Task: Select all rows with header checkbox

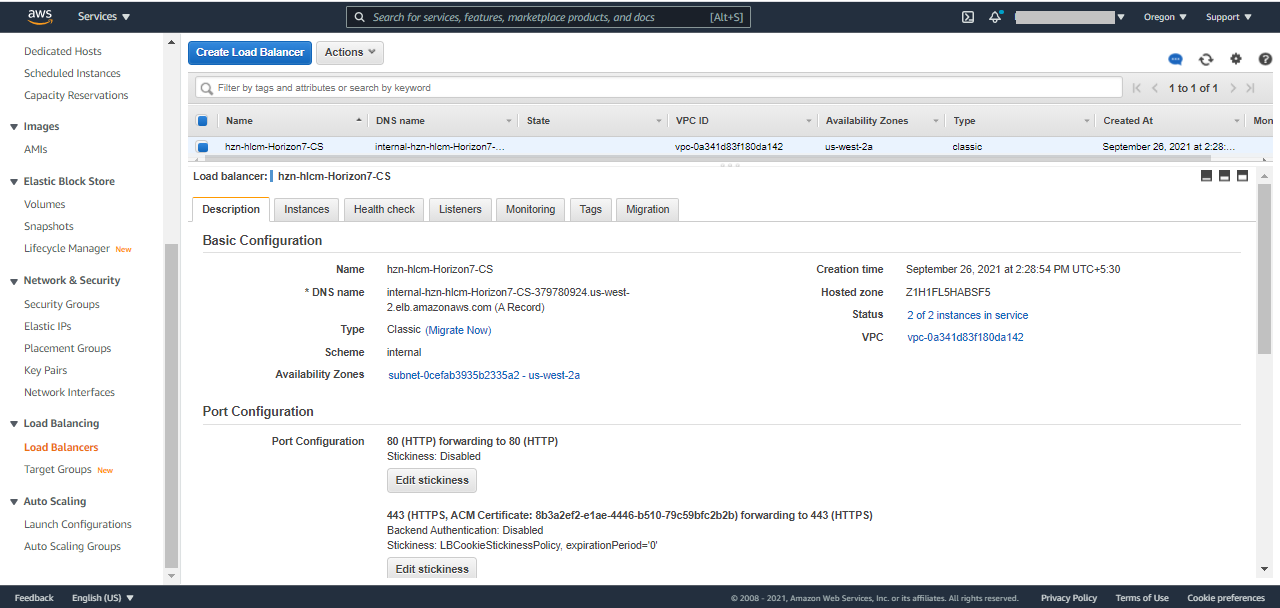Action: 203,120
